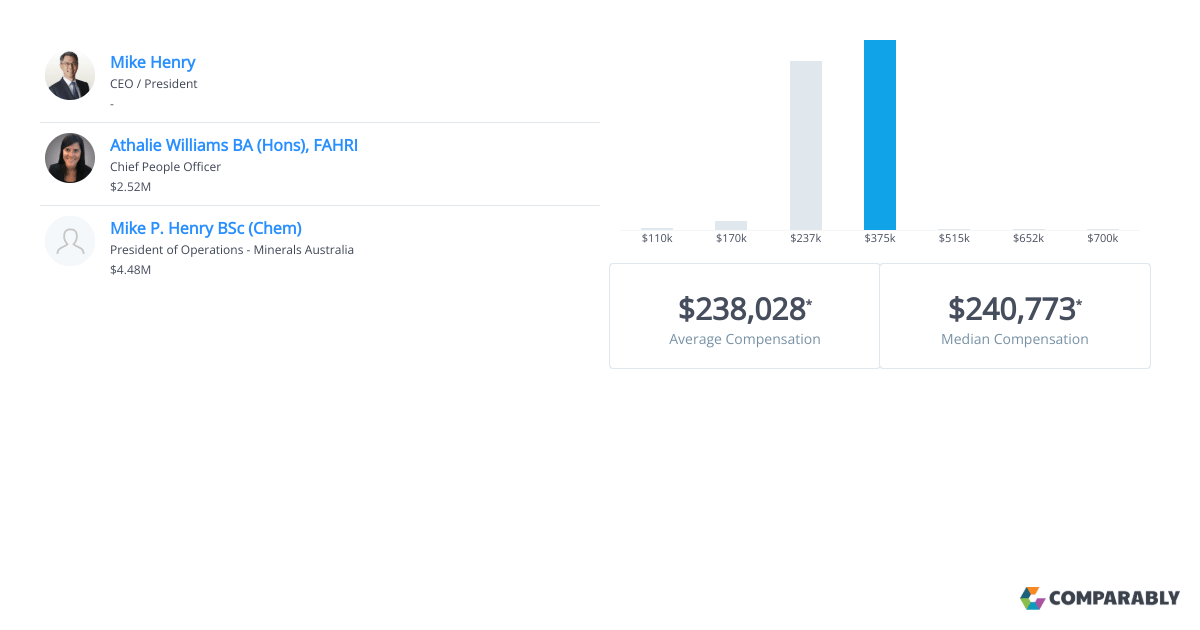The image size is (1200, 630).
Task: Click the Chief People Officer title text
Action: [165, 167]
